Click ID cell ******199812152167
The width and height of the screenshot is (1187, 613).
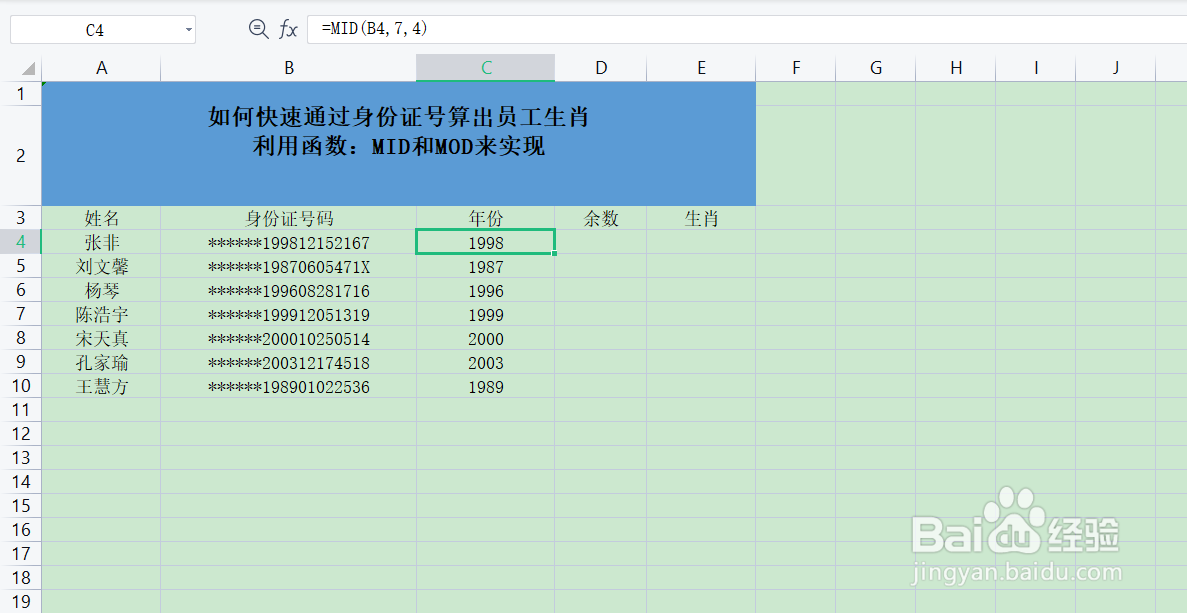288,242
